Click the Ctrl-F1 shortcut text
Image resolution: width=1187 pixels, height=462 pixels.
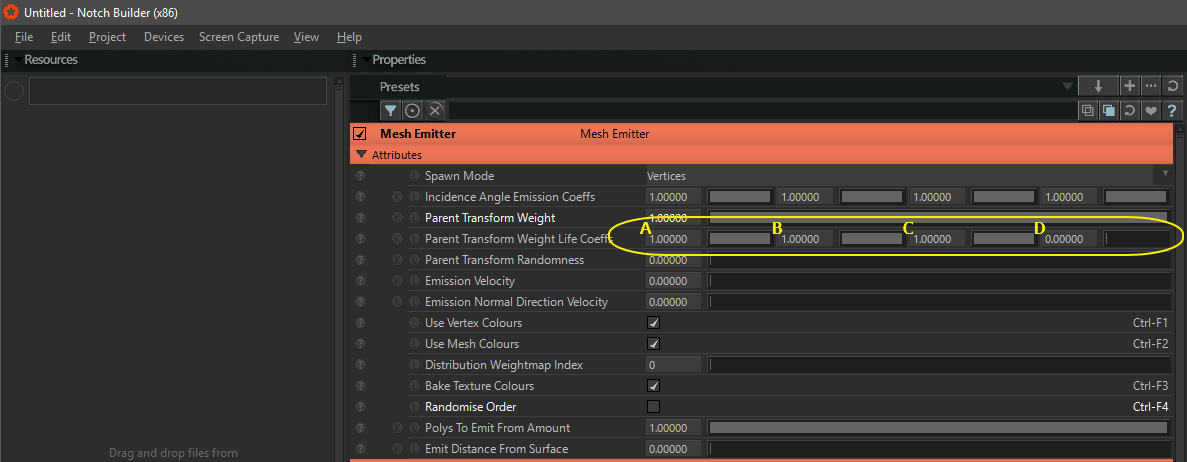coord(1151,323)
